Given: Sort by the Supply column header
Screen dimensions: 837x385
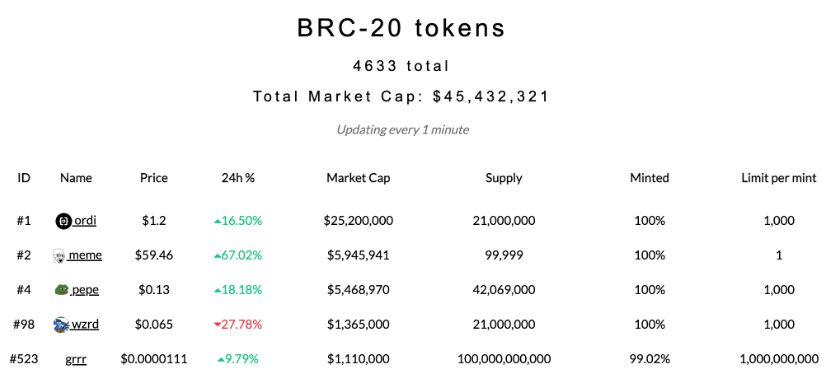Looking at the screenshot, I should tap(504, 178).
